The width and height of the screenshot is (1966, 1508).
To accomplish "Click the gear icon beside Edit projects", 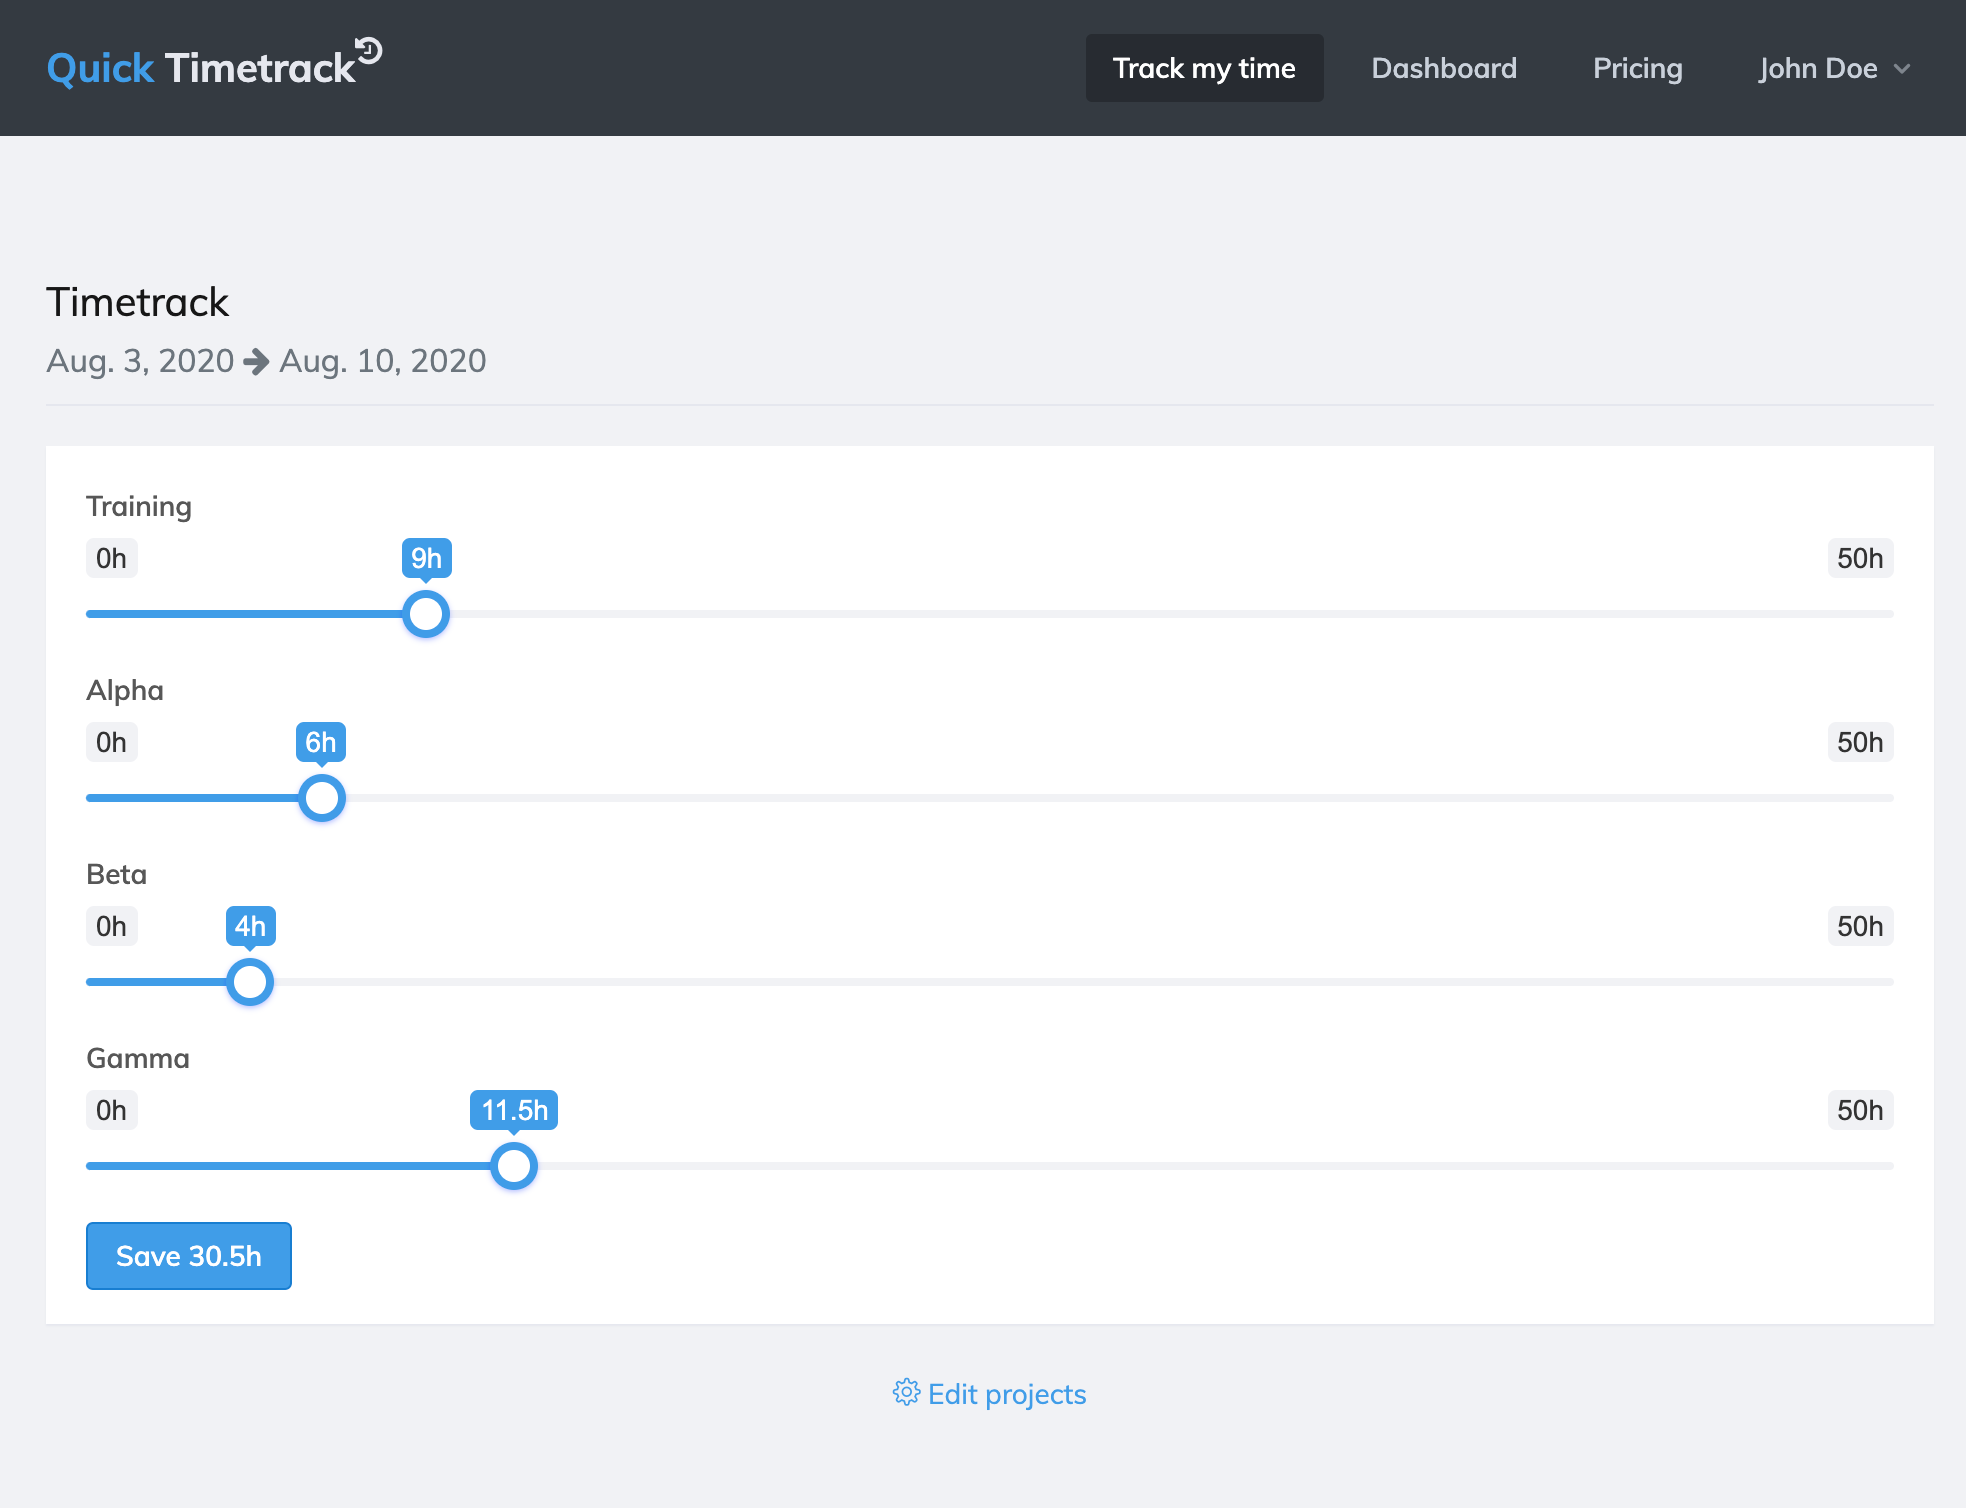I will pyautogui.click(x=906, y=1392).
